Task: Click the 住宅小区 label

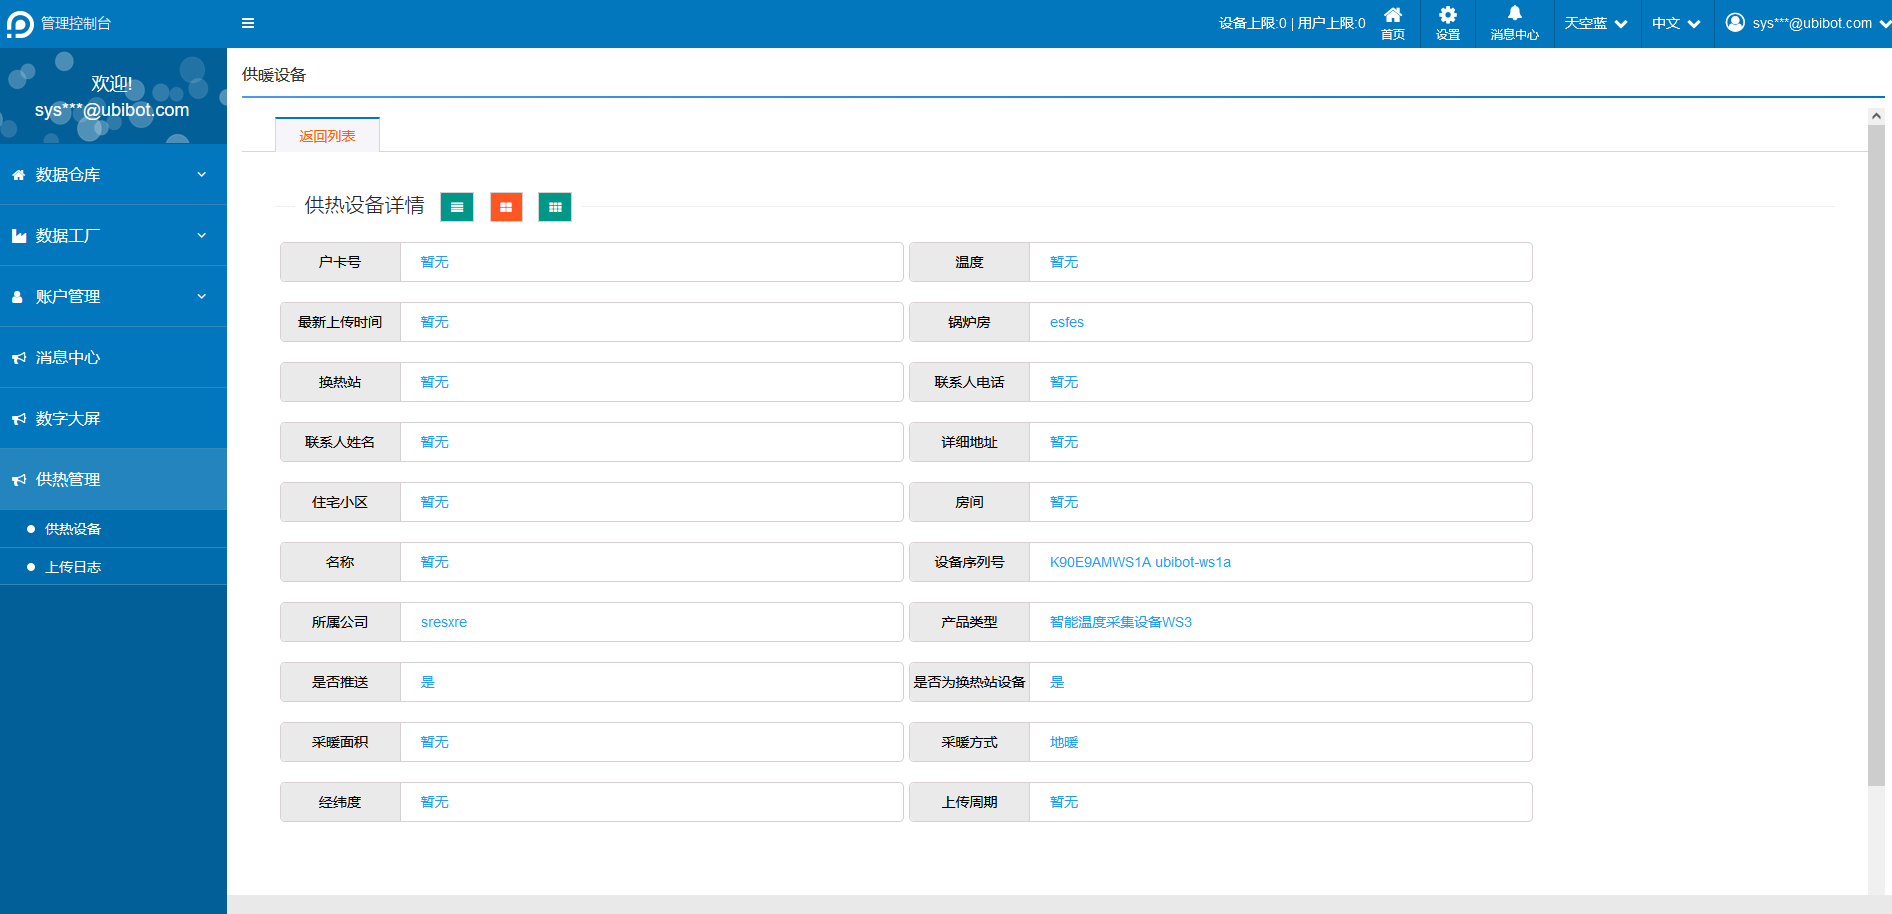Action: pyautogui.click(x=340, y=502)
